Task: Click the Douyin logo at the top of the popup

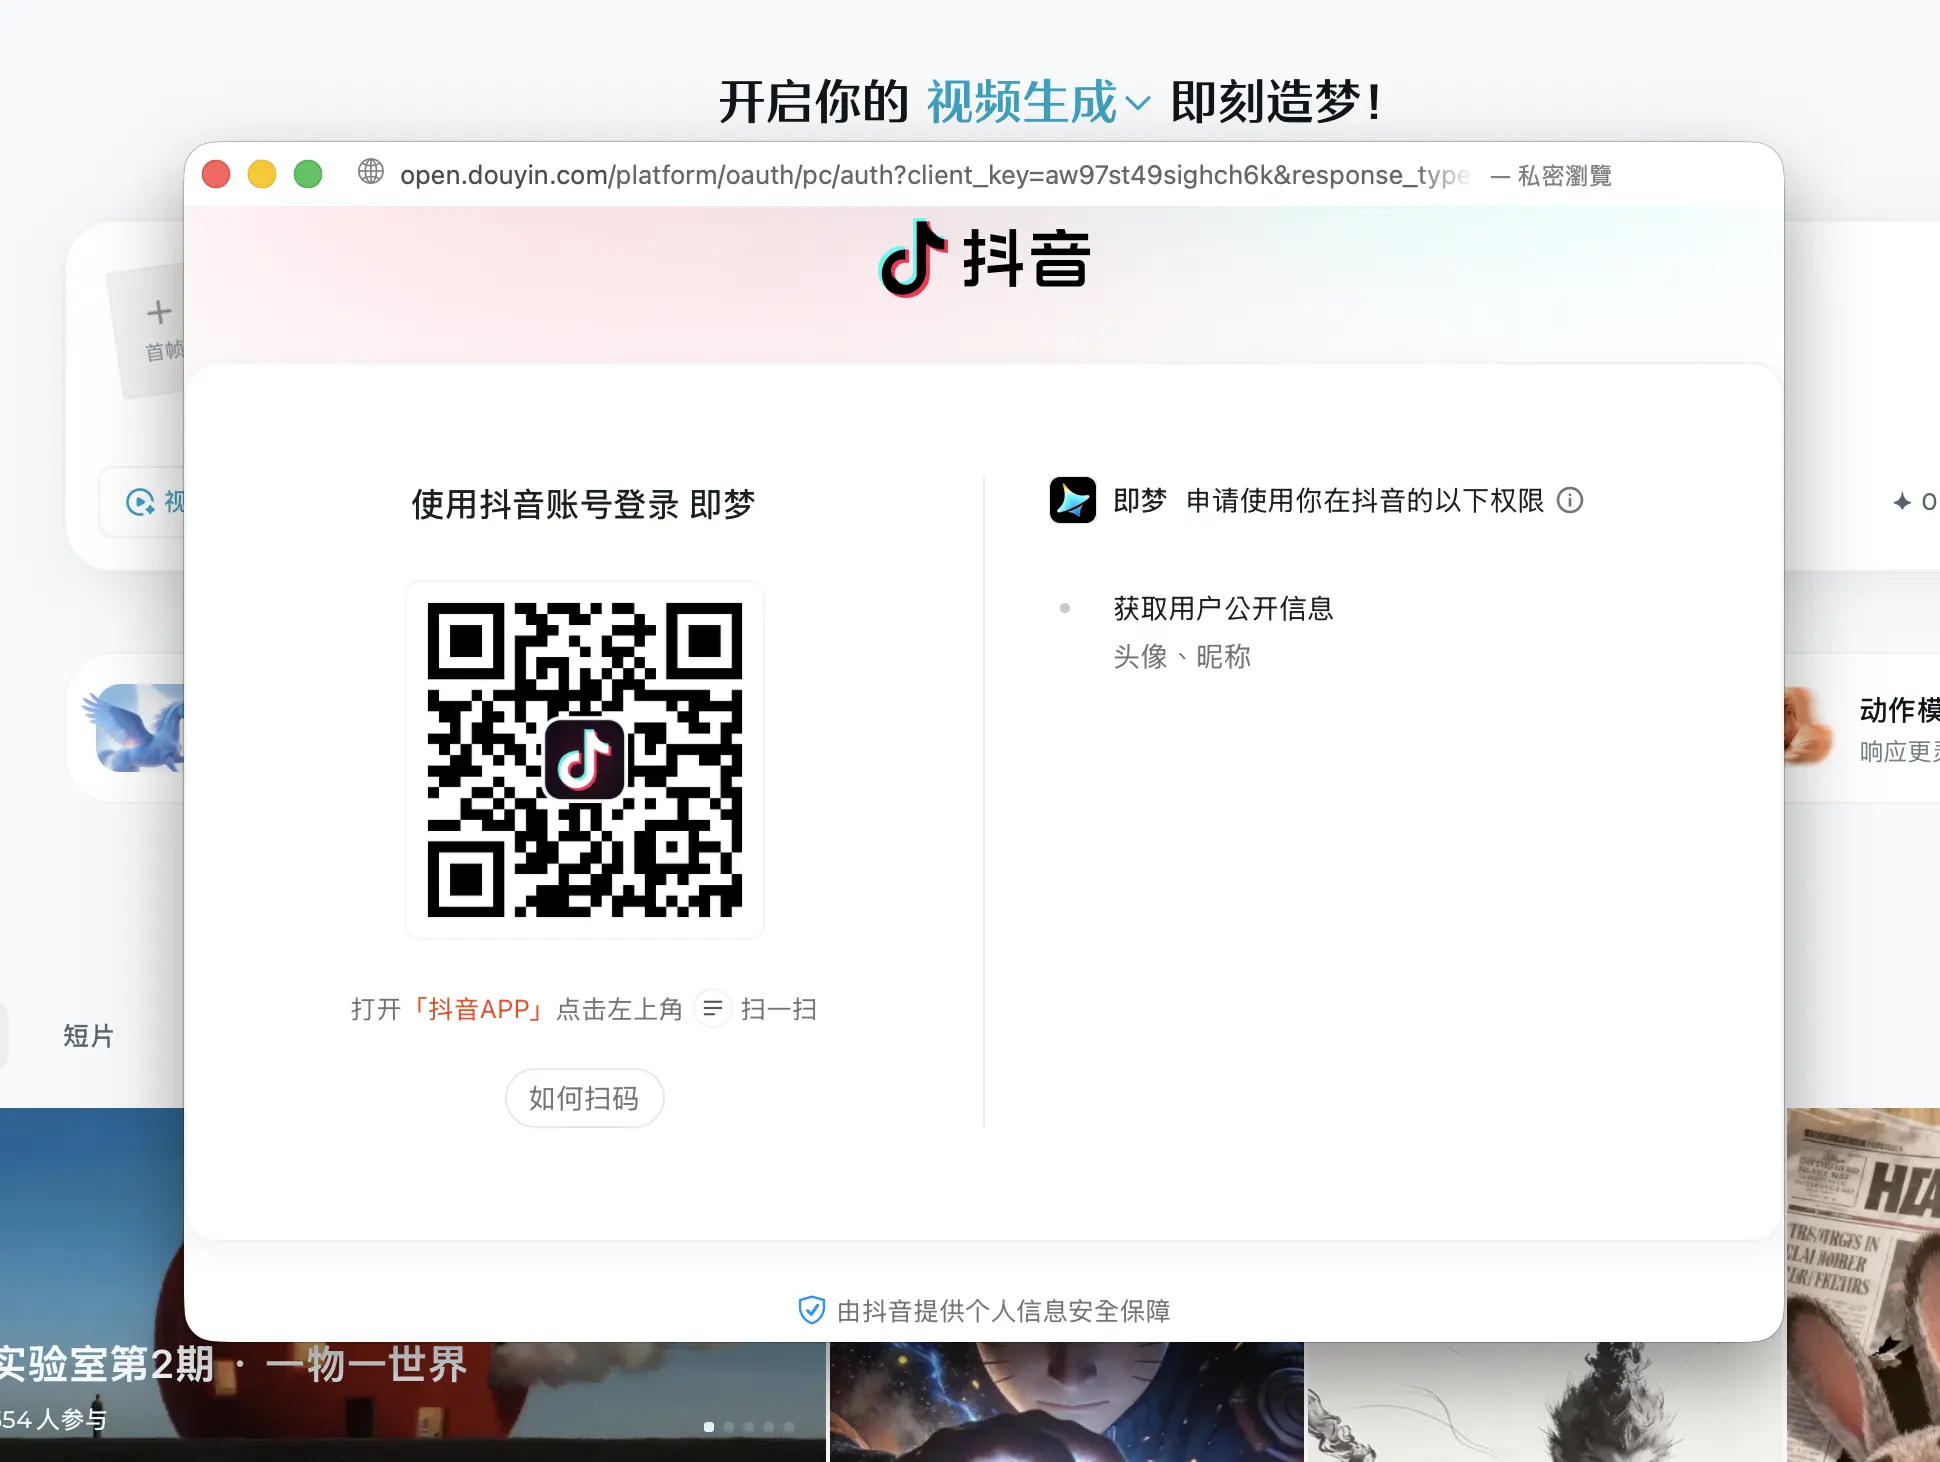Action: (985, 258)
